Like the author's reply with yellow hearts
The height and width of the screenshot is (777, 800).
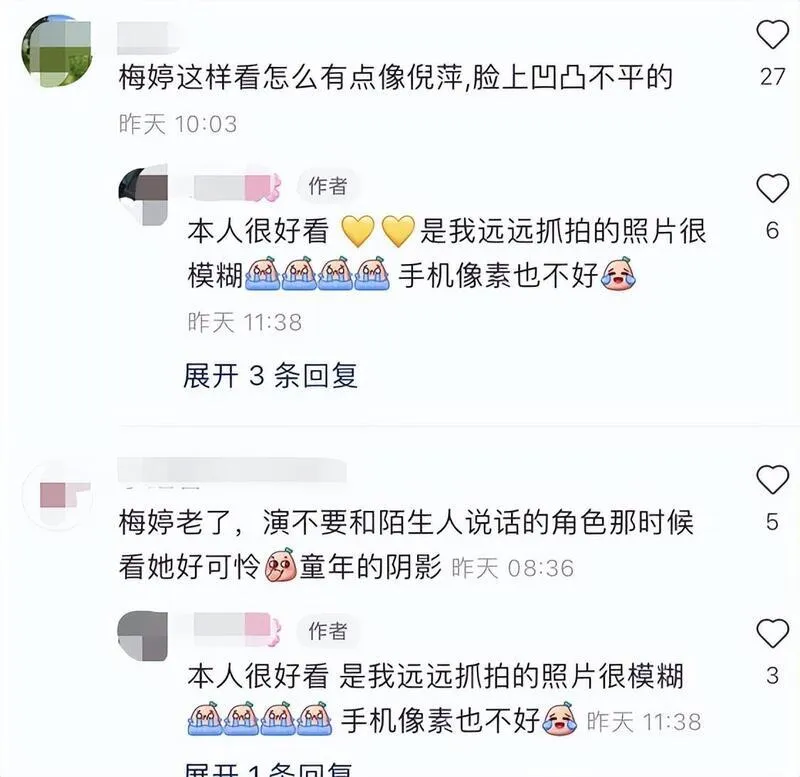pos(772,188)
